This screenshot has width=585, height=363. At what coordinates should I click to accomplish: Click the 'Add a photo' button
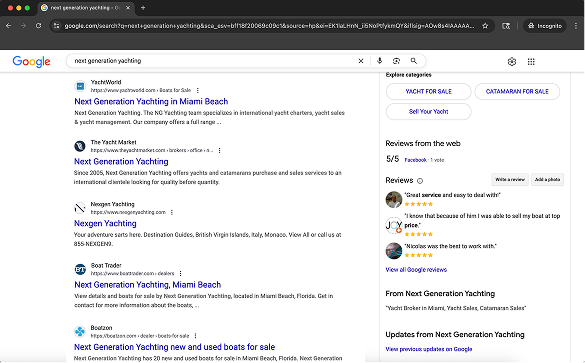tap(547, 179)
